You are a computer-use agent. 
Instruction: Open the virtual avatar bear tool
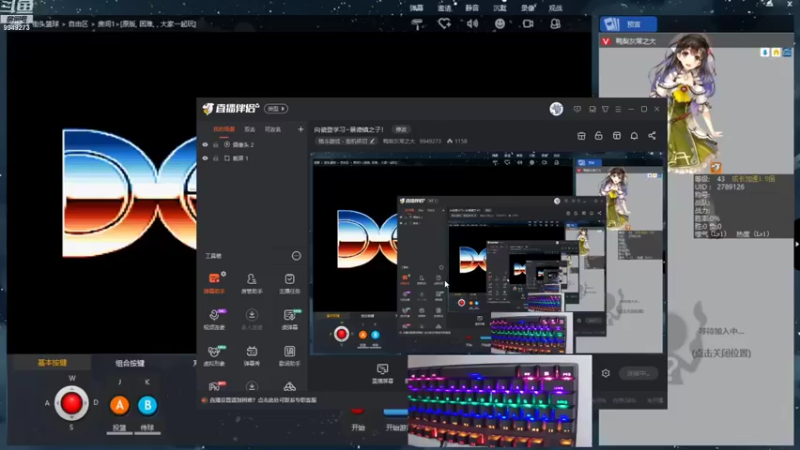pos(214,355)
